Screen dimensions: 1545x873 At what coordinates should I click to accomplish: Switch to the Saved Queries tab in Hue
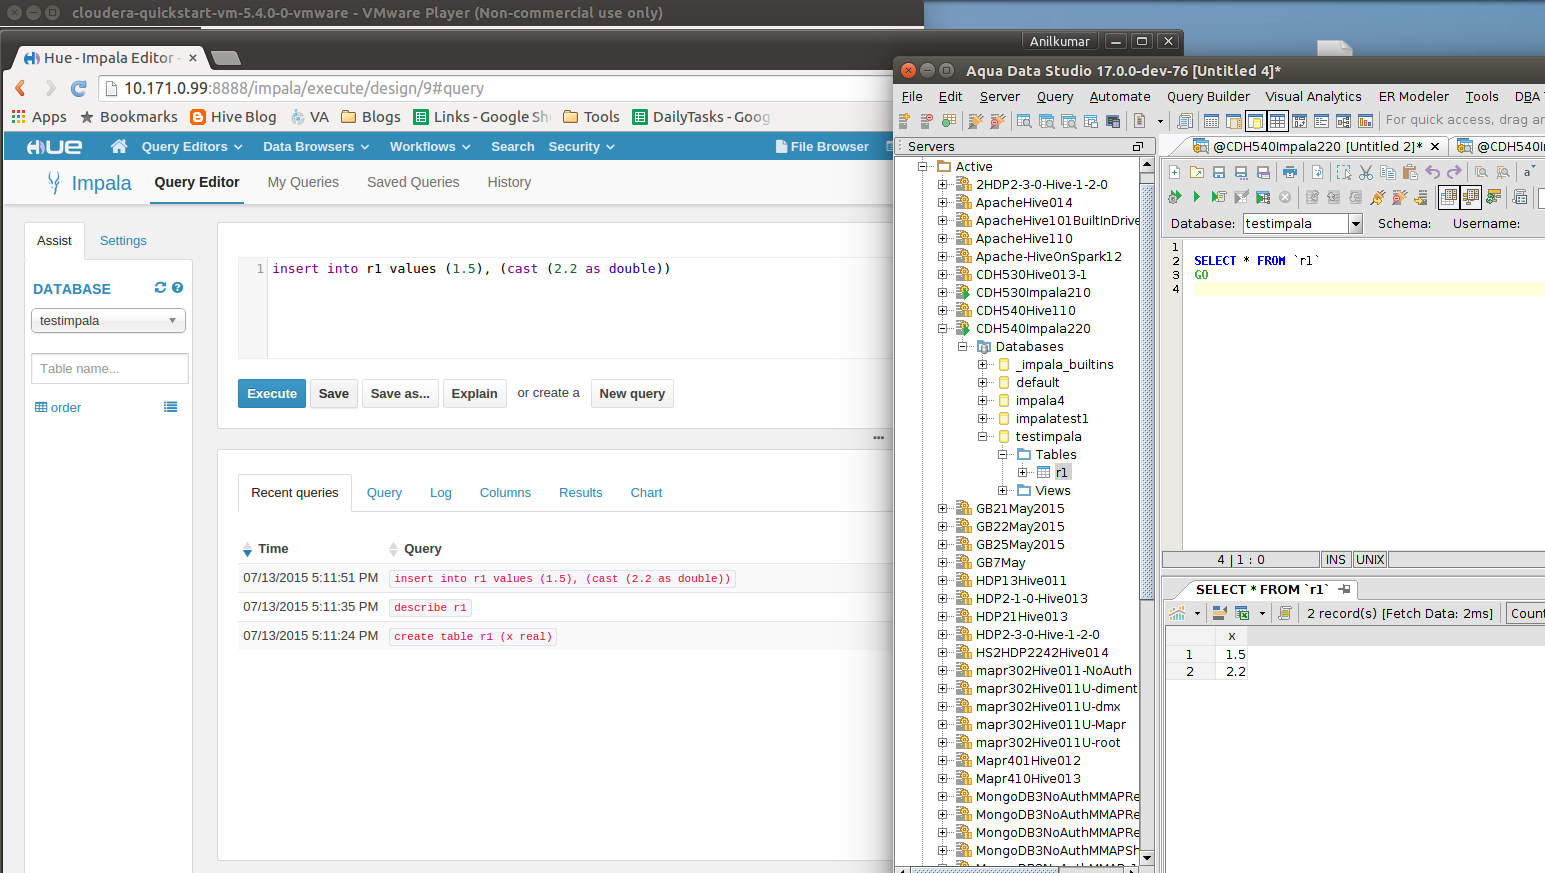point(413,182)
